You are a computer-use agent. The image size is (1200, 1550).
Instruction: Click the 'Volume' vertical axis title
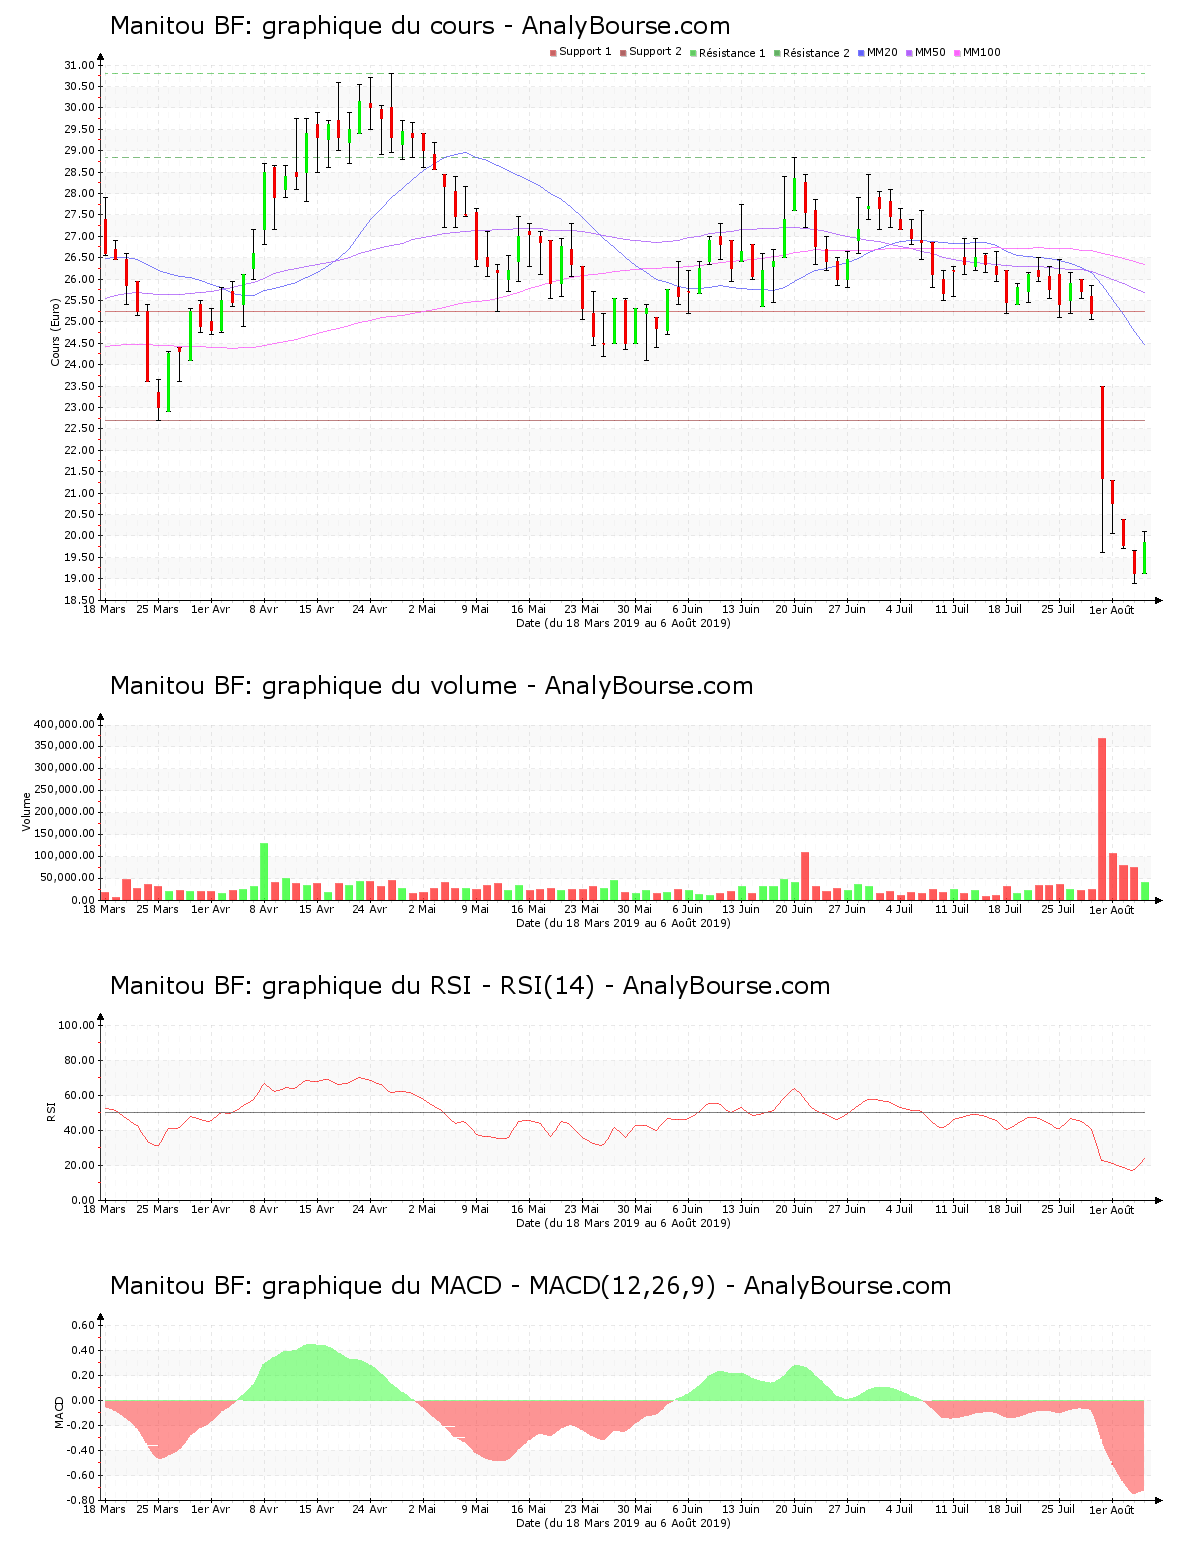click(x=27, y=812)
